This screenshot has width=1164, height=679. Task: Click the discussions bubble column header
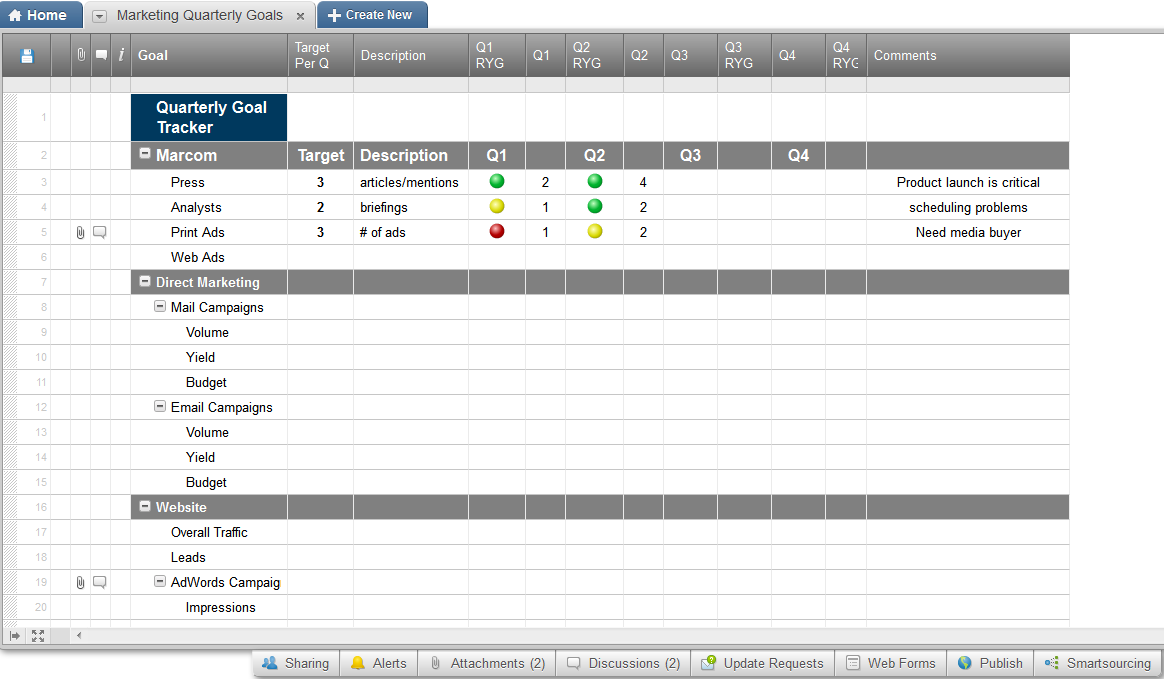point(101,55)
